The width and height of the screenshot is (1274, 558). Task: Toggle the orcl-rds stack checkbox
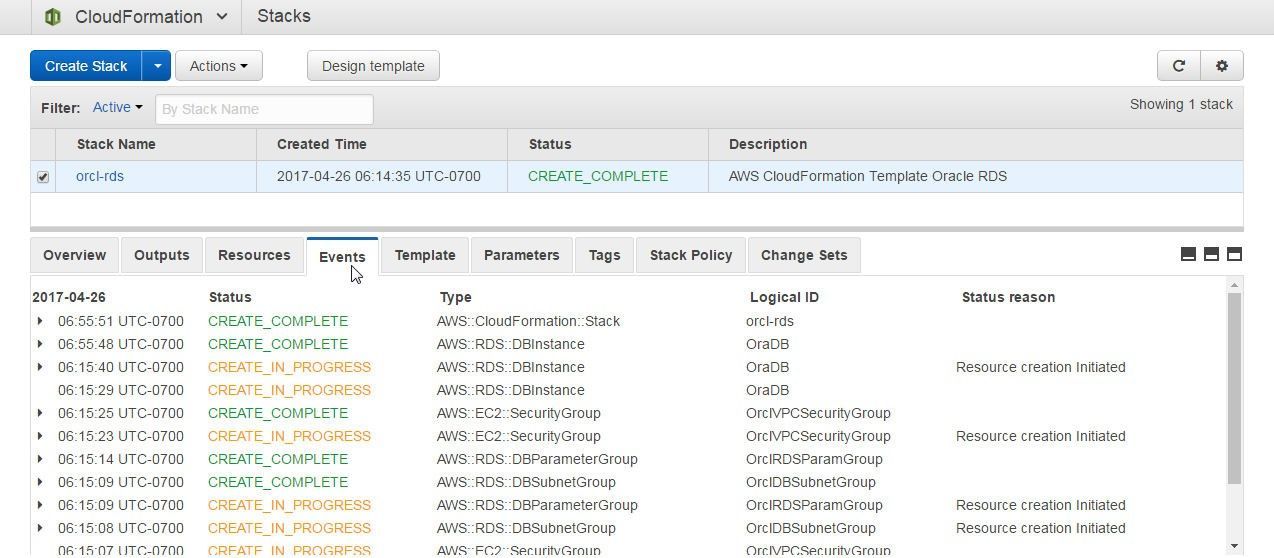click(43, 177)
